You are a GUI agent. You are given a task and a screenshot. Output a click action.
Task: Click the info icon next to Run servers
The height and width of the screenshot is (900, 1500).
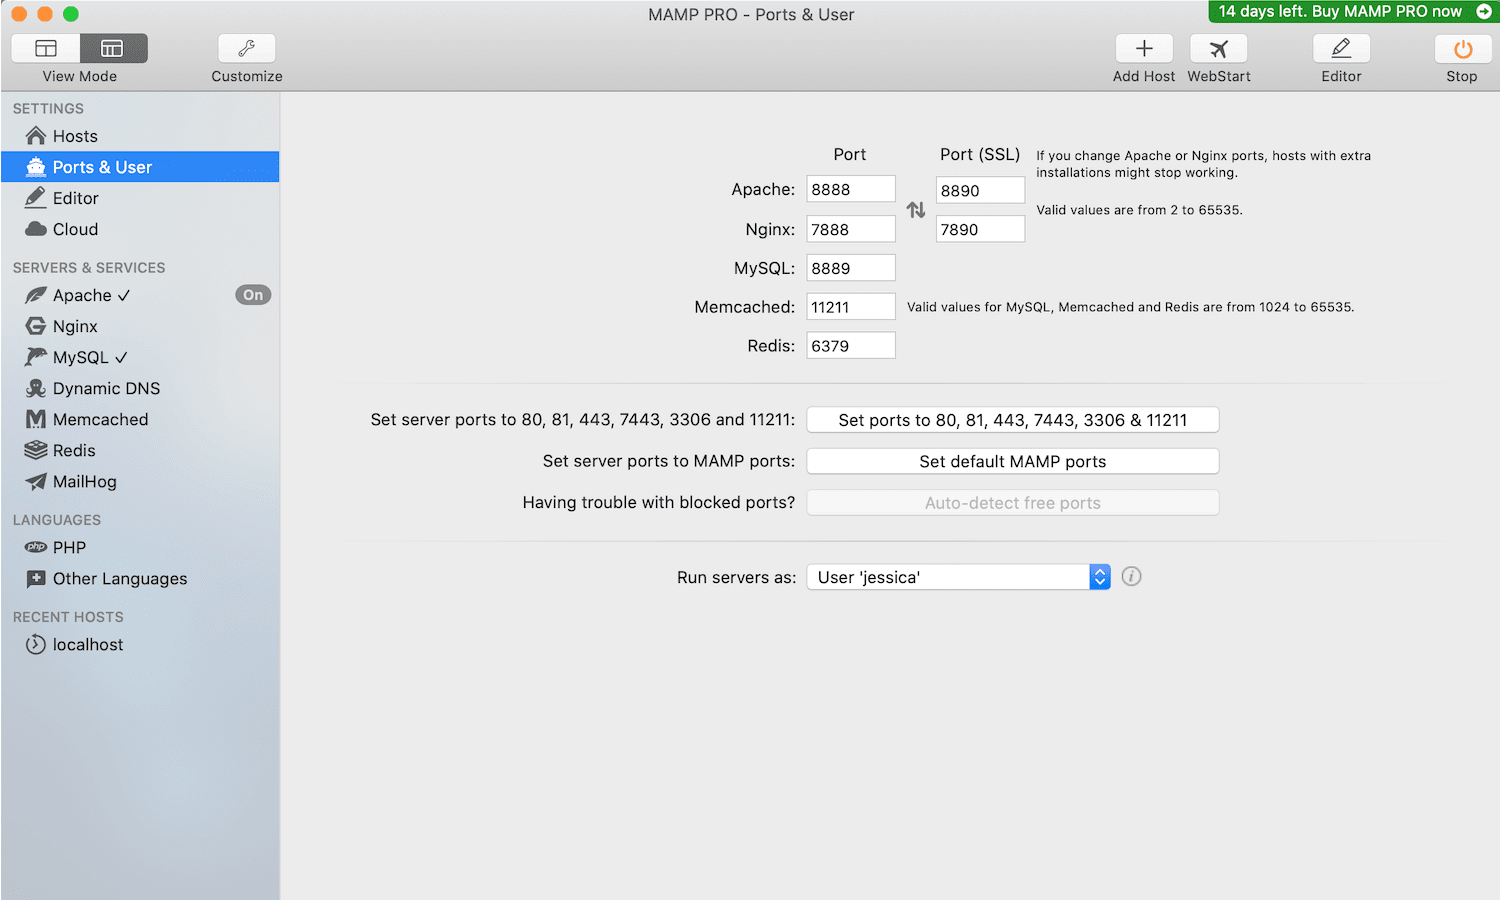(1131, 576)
